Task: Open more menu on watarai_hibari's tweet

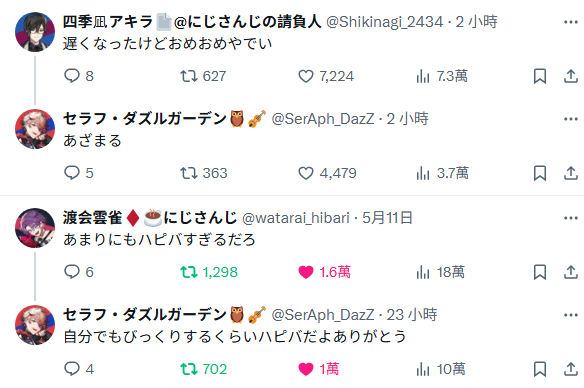Action: [x=571, y=218]
